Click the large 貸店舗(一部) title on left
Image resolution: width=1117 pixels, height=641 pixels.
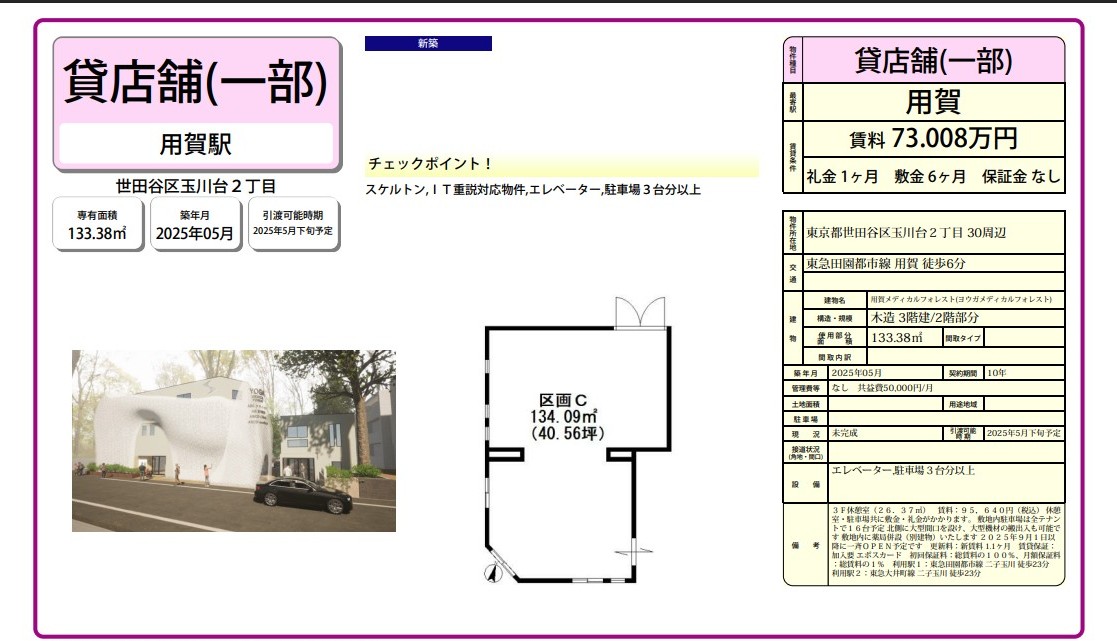196,82
